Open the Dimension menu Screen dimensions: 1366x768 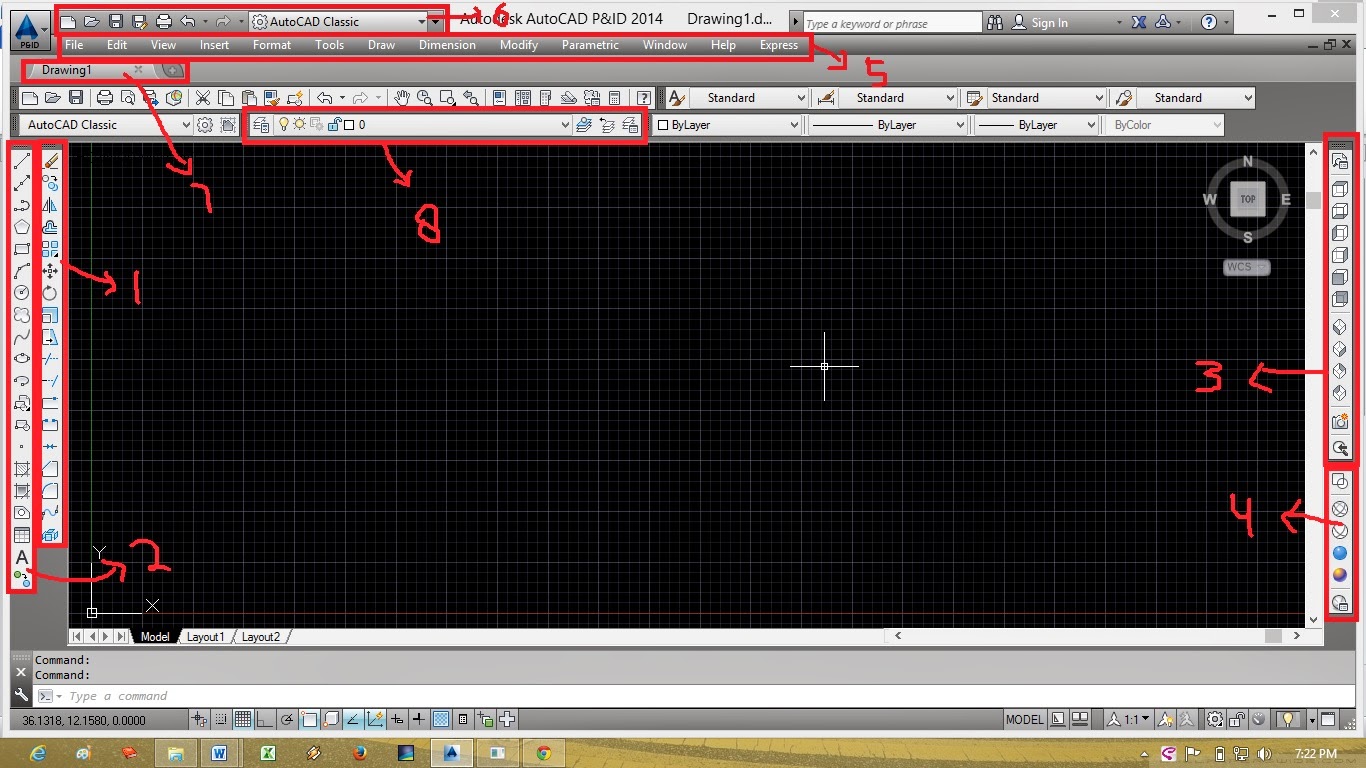pyautogui.click(x=447, y=45)
